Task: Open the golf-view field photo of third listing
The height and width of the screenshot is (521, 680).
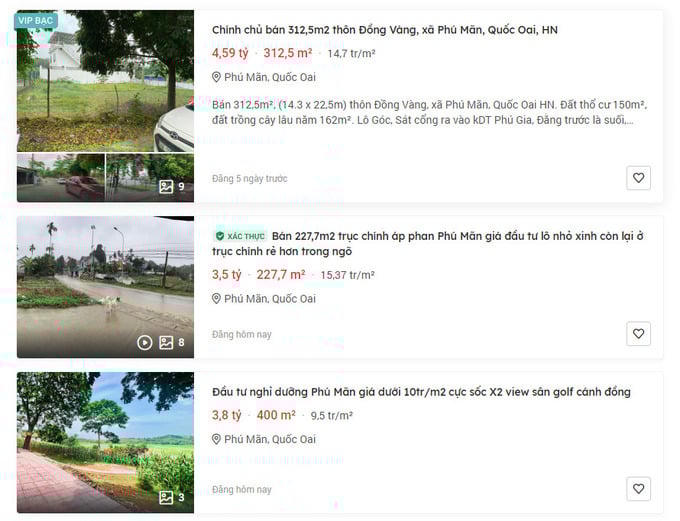Action: click(x=105, y=442)
